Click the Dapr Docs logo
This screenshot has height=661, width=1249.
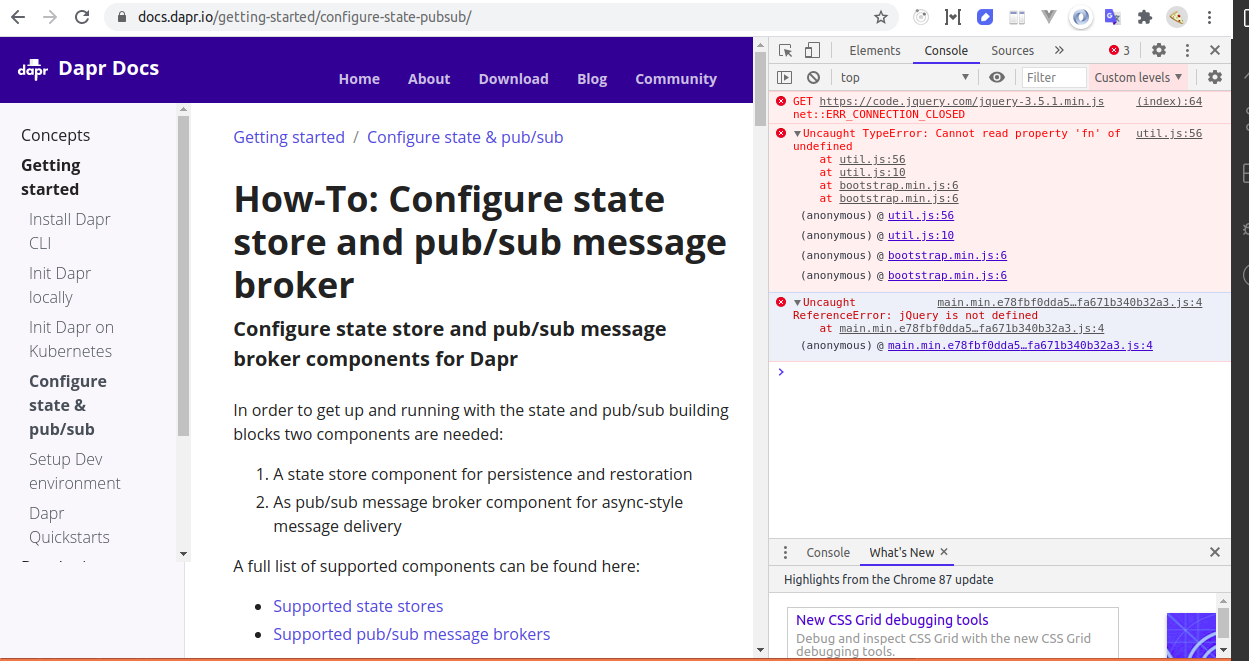pos(88,68)
